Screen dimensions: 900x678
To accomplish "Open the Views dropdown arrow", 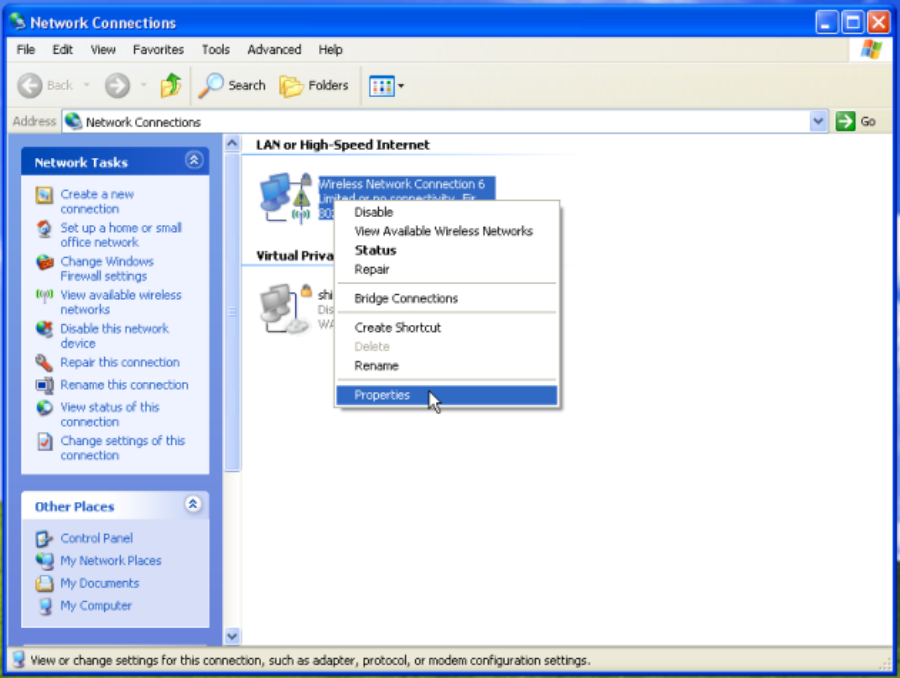I will (401, 86).
